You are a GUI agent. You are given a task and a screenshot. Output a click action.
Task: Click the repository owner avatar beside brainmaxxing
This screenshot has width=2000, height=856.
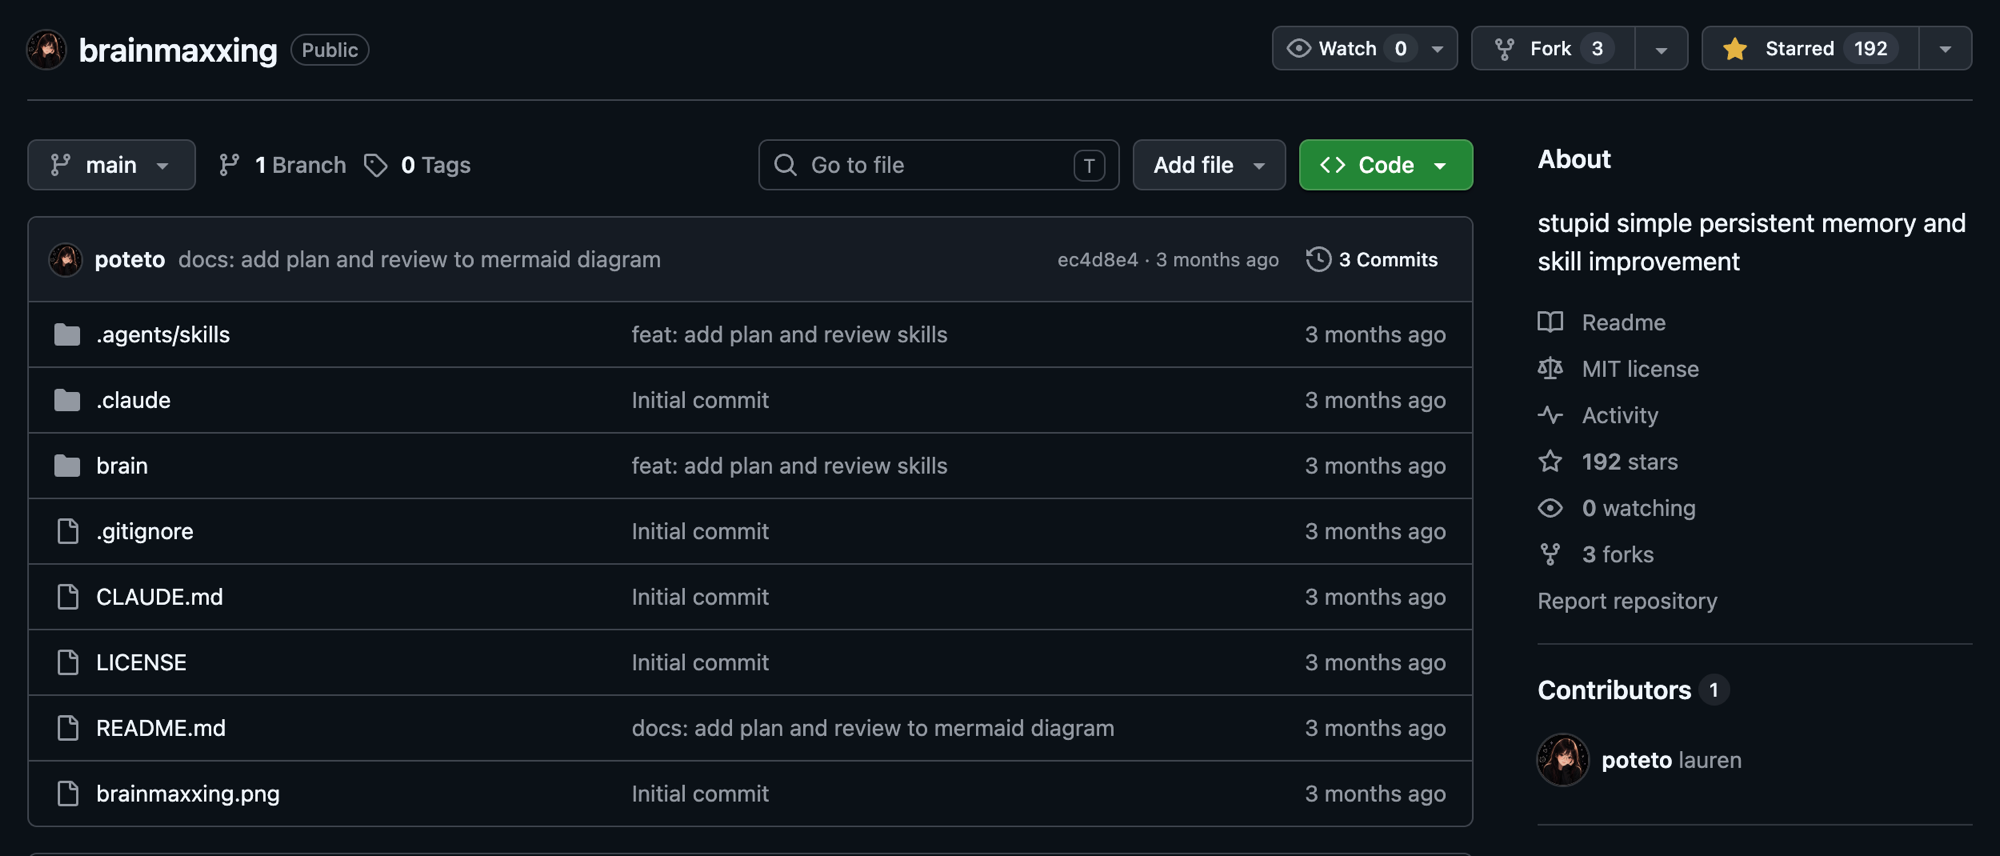pos(46,49)
